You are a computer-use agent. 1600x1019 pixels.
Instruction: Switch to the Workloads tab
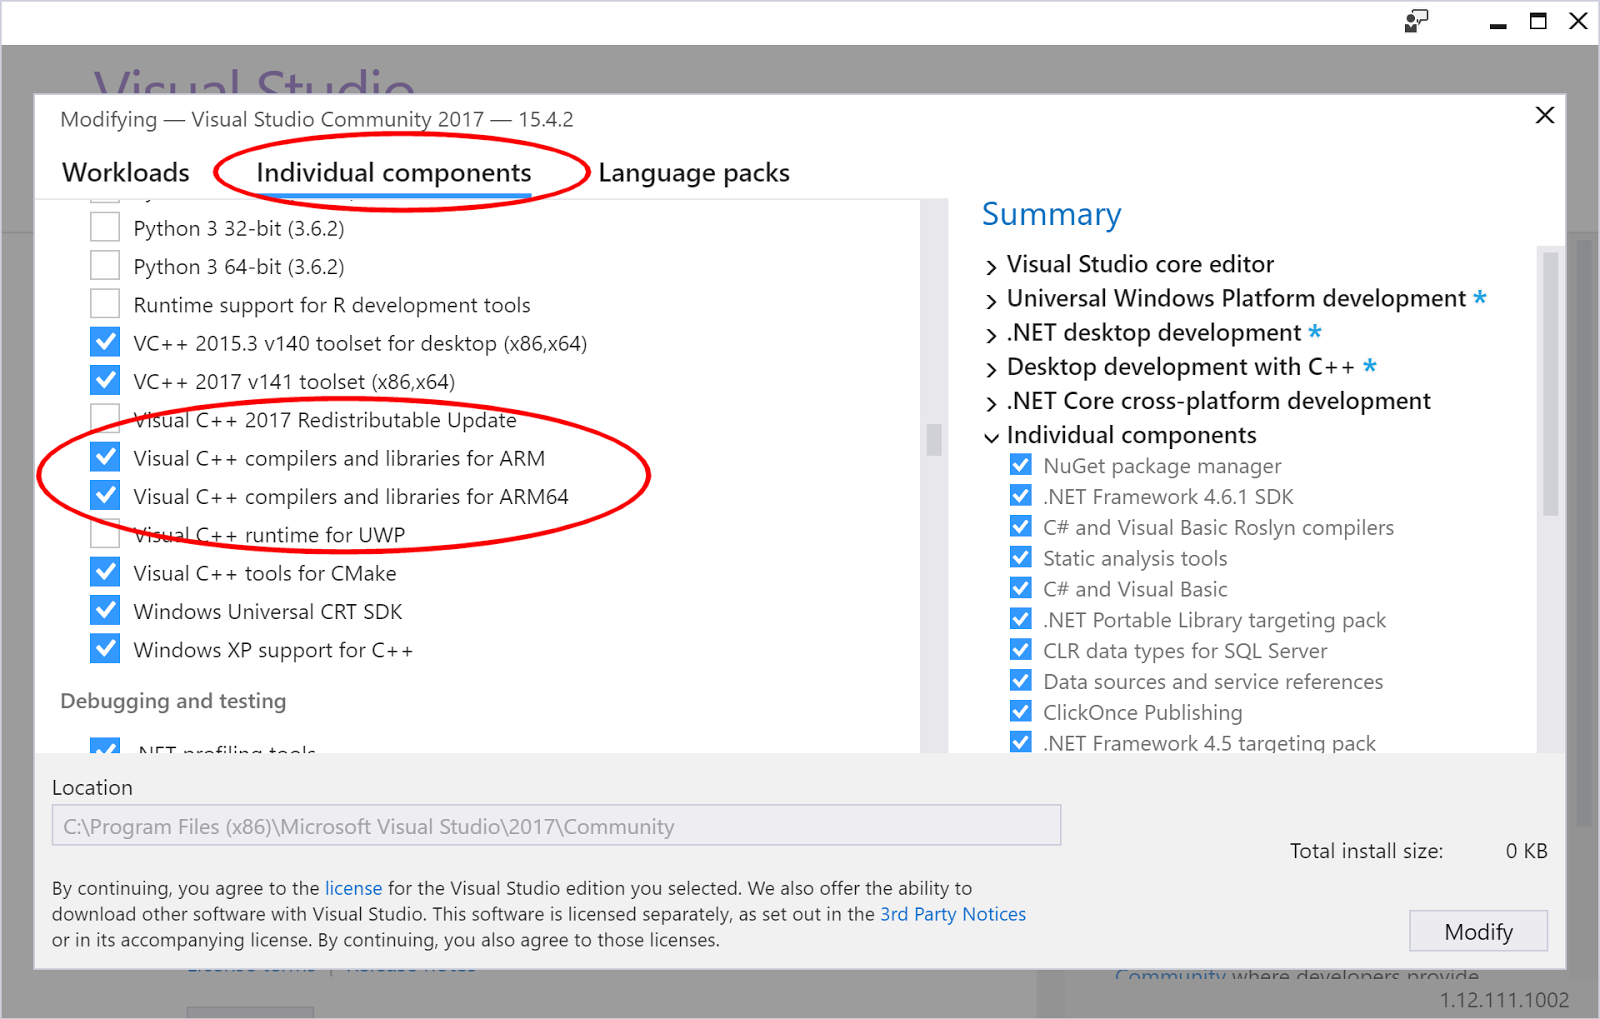click(126, 173)
